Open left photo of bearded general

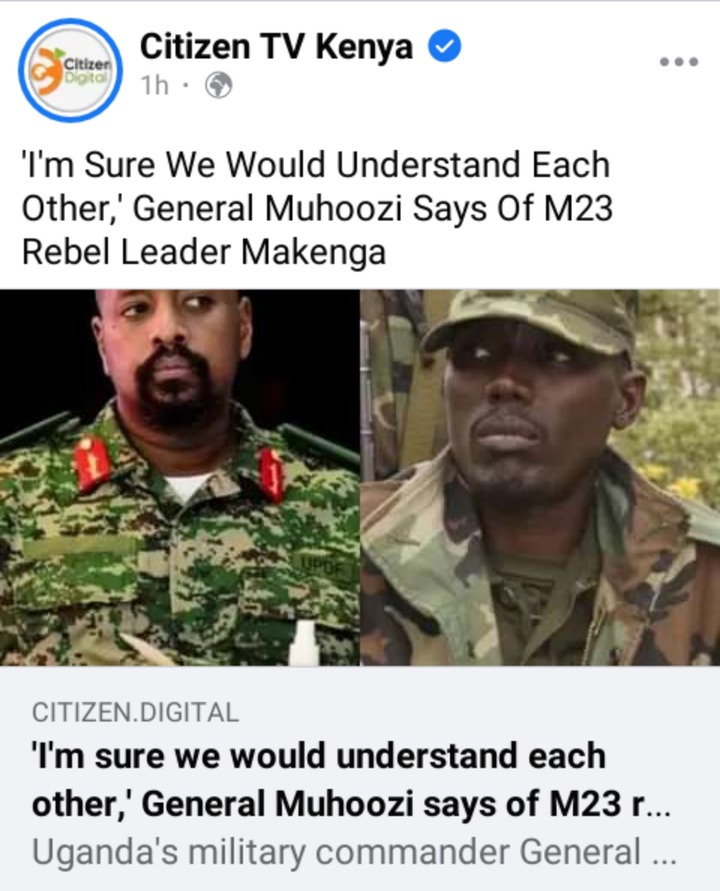180,477
